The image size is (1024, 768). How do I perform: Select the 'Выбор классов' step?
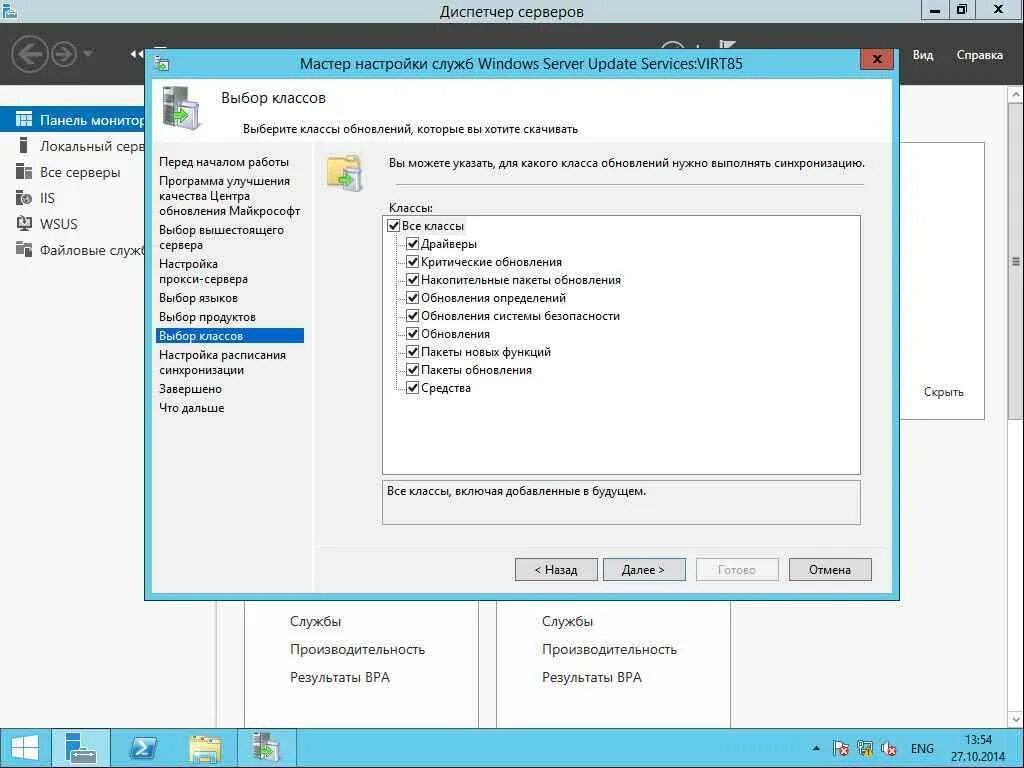pyautogui.click(x=230, y=336)
